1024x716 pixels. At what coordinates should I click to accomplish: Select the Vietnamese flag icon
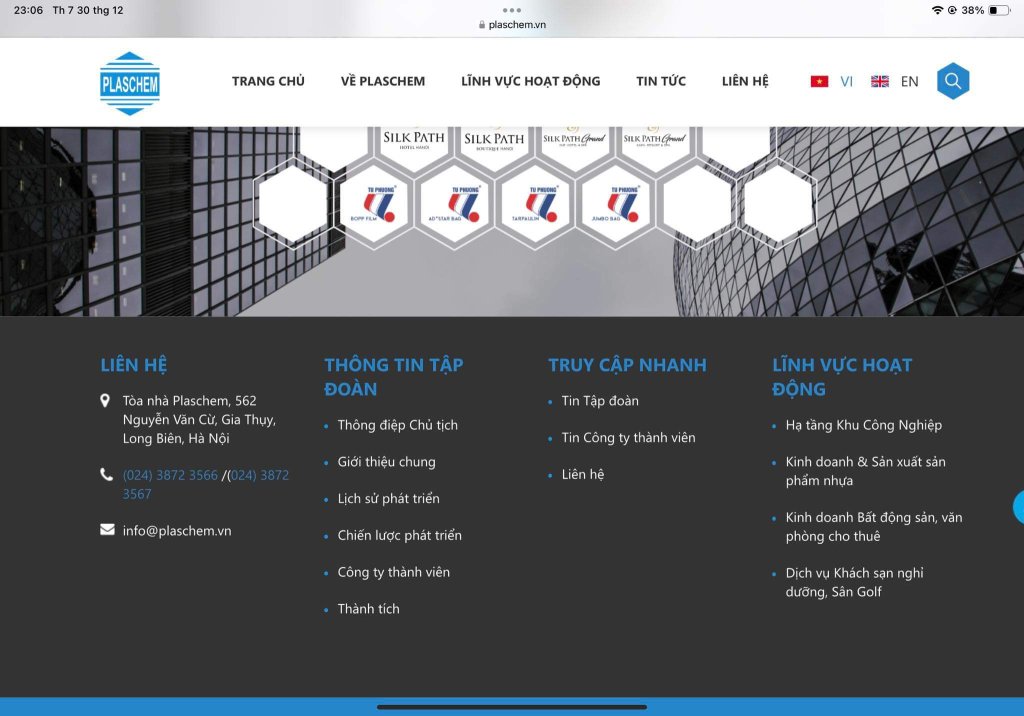coord(819,81)
